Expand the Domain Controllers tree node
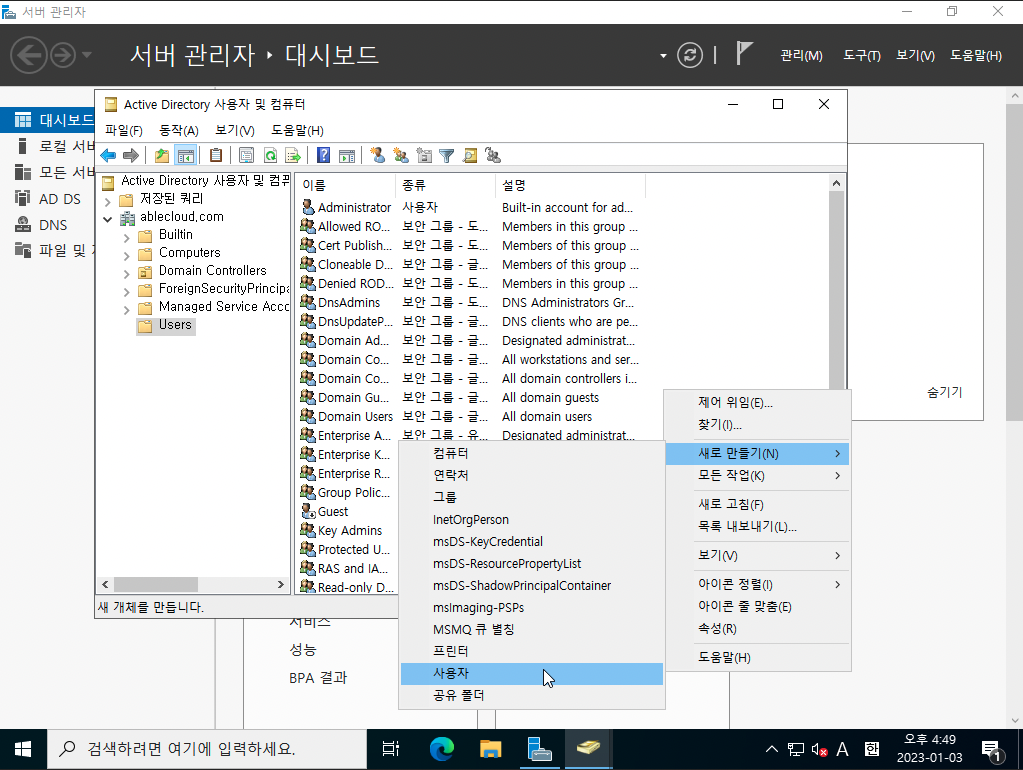This screenshot has height=770, width=1023. (127, 275)
